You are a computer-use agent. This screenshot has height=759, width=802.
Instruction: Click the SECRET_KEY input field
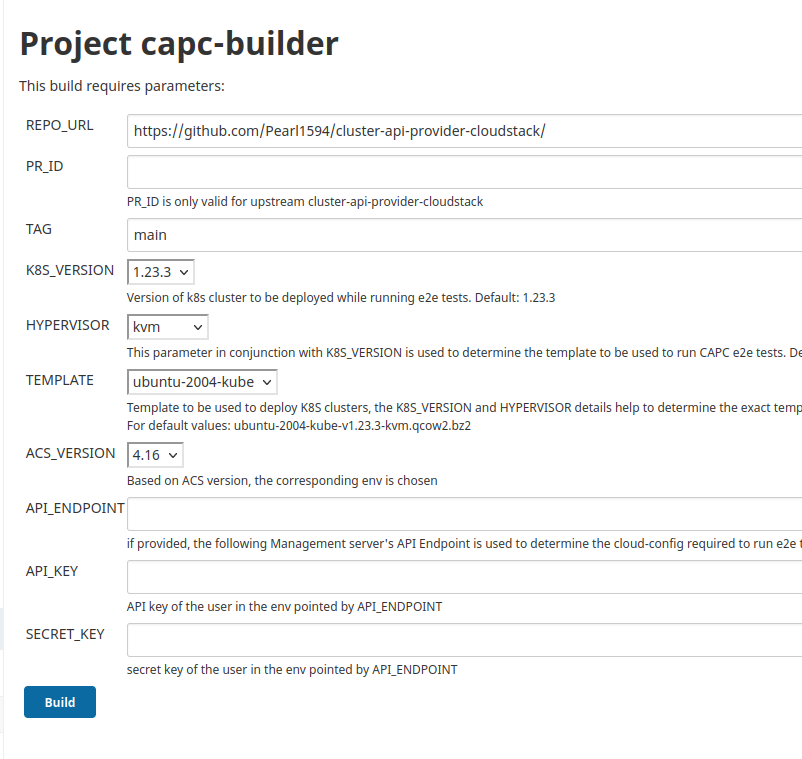click(464, 640)
